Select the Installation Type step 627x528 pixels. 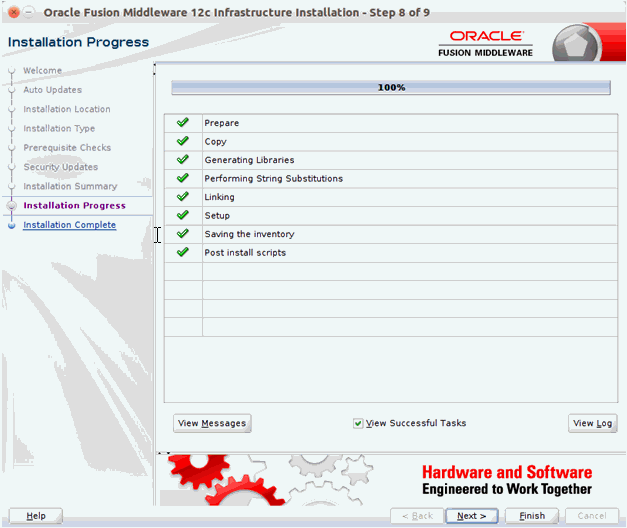(x=59, y=128)
